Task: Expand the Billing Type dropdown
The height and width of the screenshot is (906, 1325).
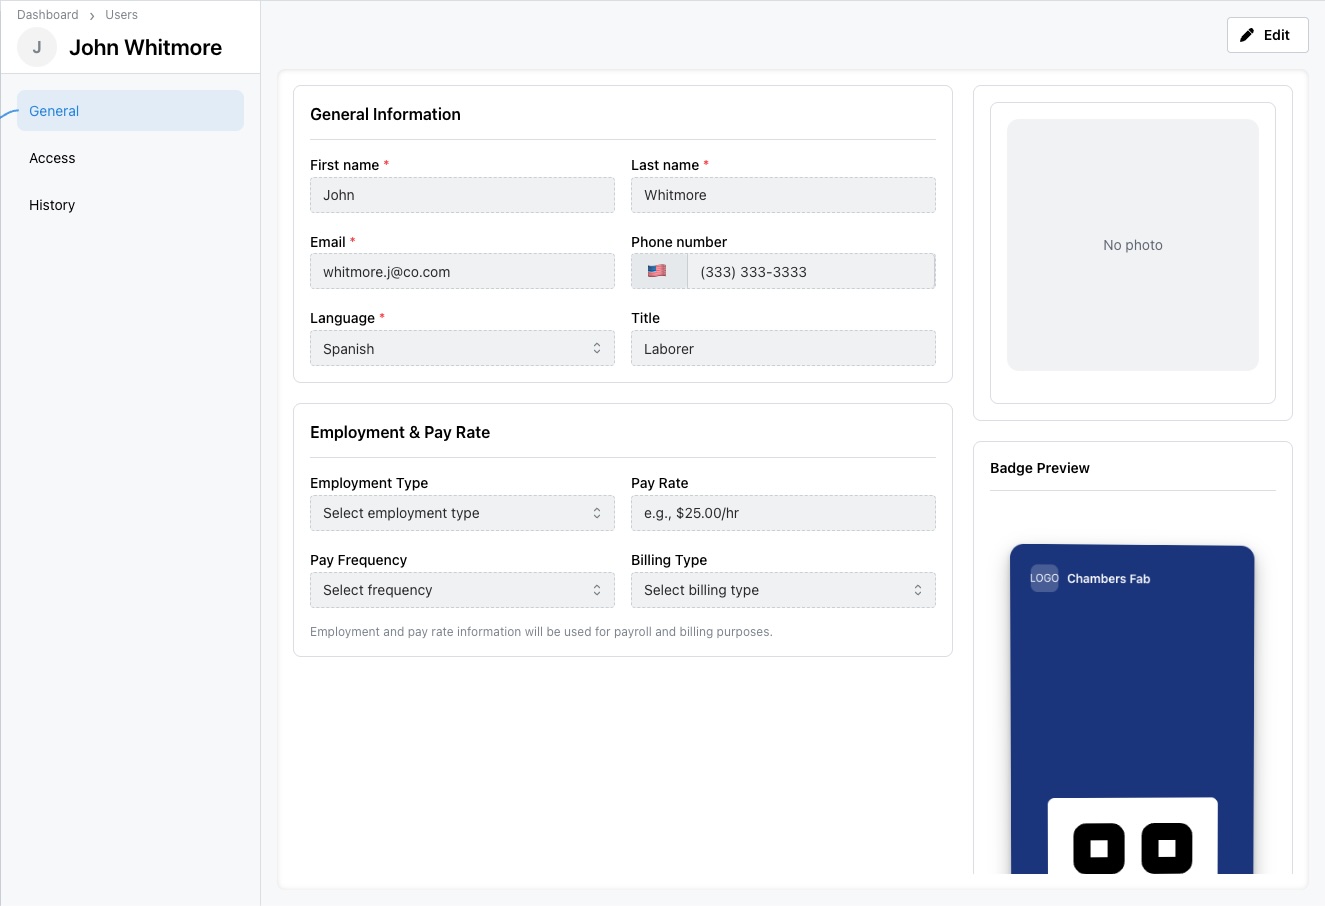Action: tap(783, 590)
